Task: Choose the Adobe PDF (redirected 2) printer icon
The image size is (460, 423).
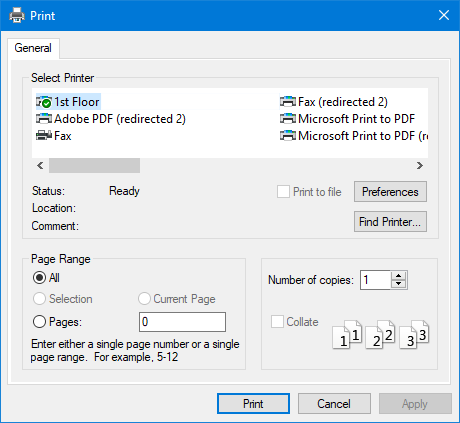Action: point(44,119)
